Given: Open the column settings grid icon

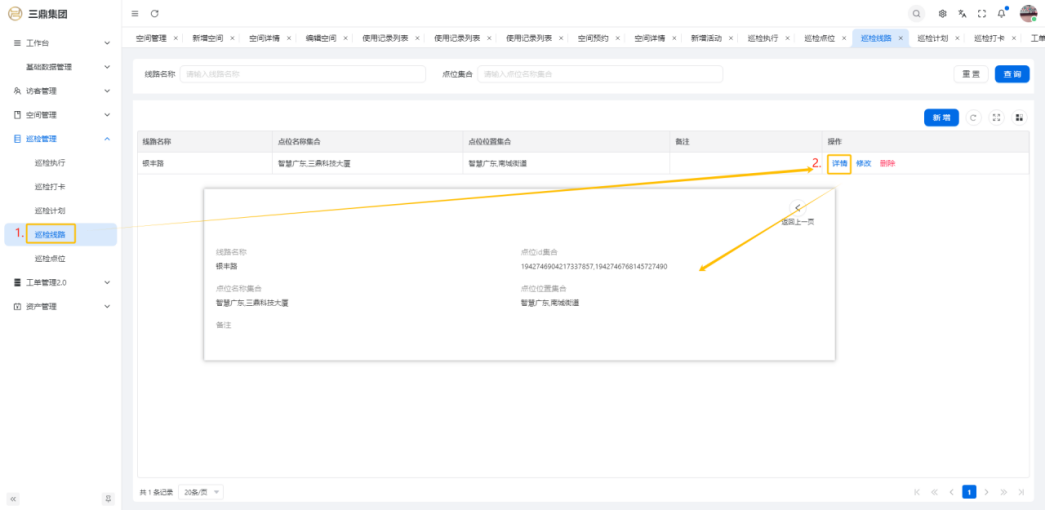Looking at the screenshot, I should 1019,118.
